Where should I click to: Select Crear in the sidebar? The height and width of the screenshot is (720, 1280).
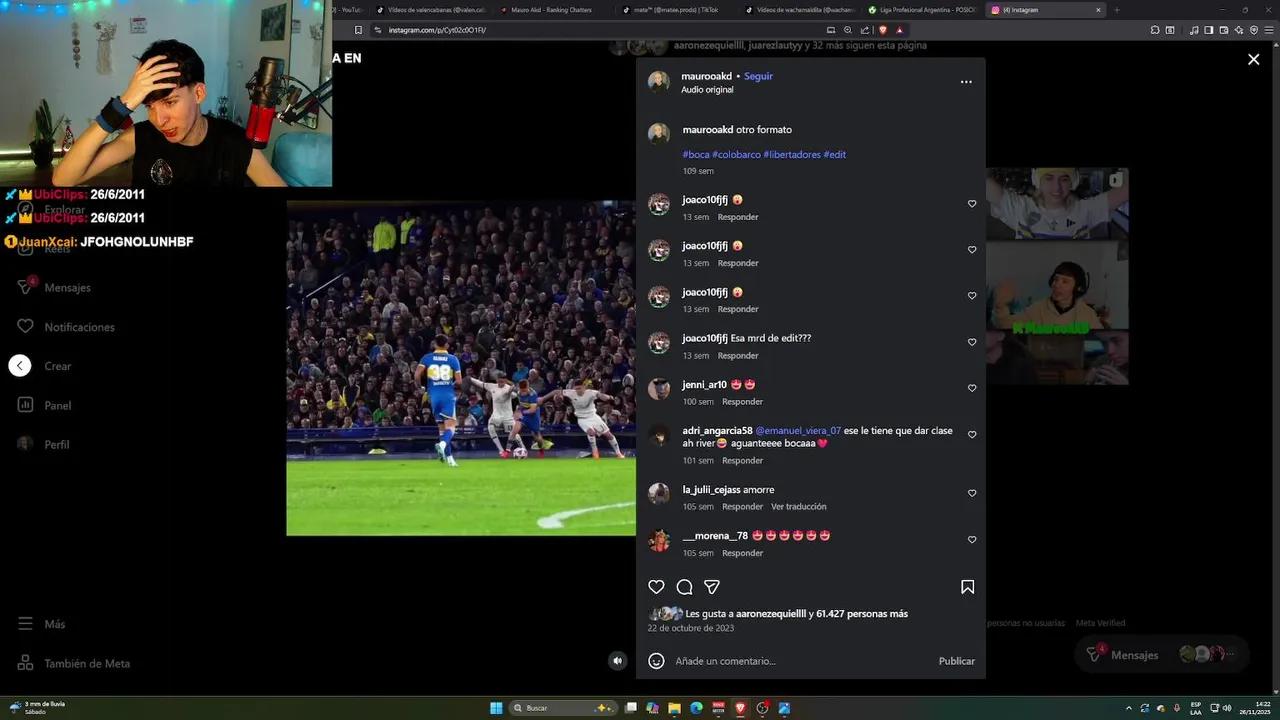[x=57, y=366]
